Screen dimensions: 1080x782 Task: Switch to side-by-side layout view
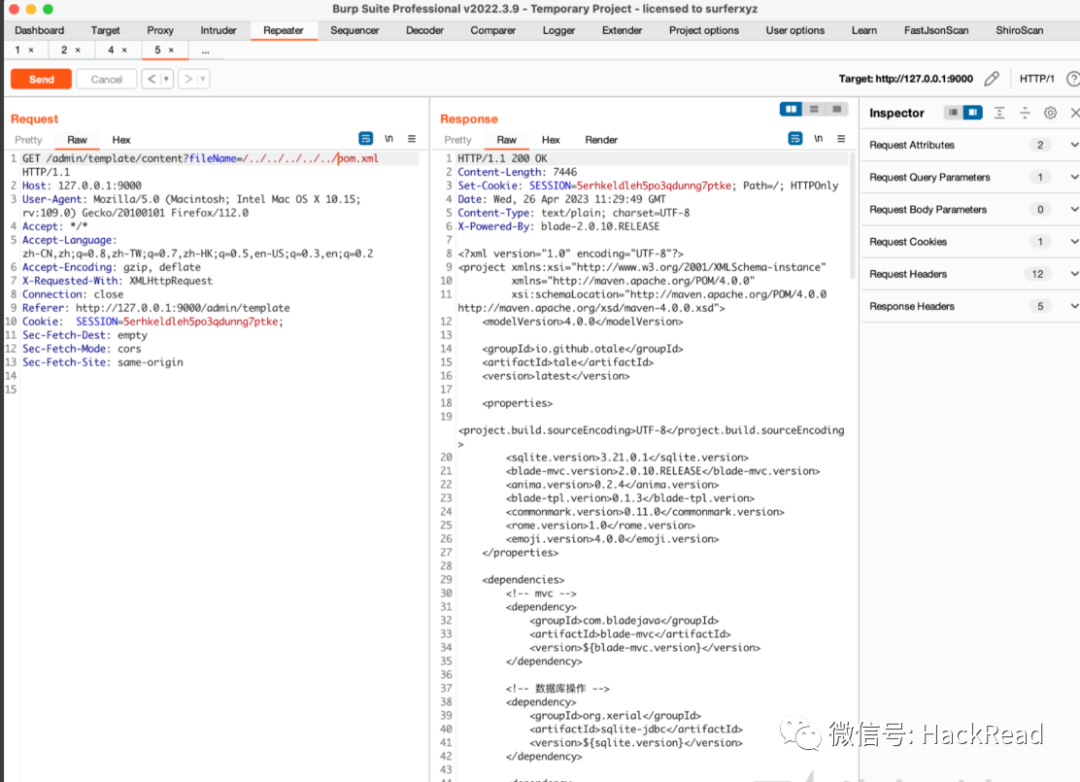[x=791, y=109]
